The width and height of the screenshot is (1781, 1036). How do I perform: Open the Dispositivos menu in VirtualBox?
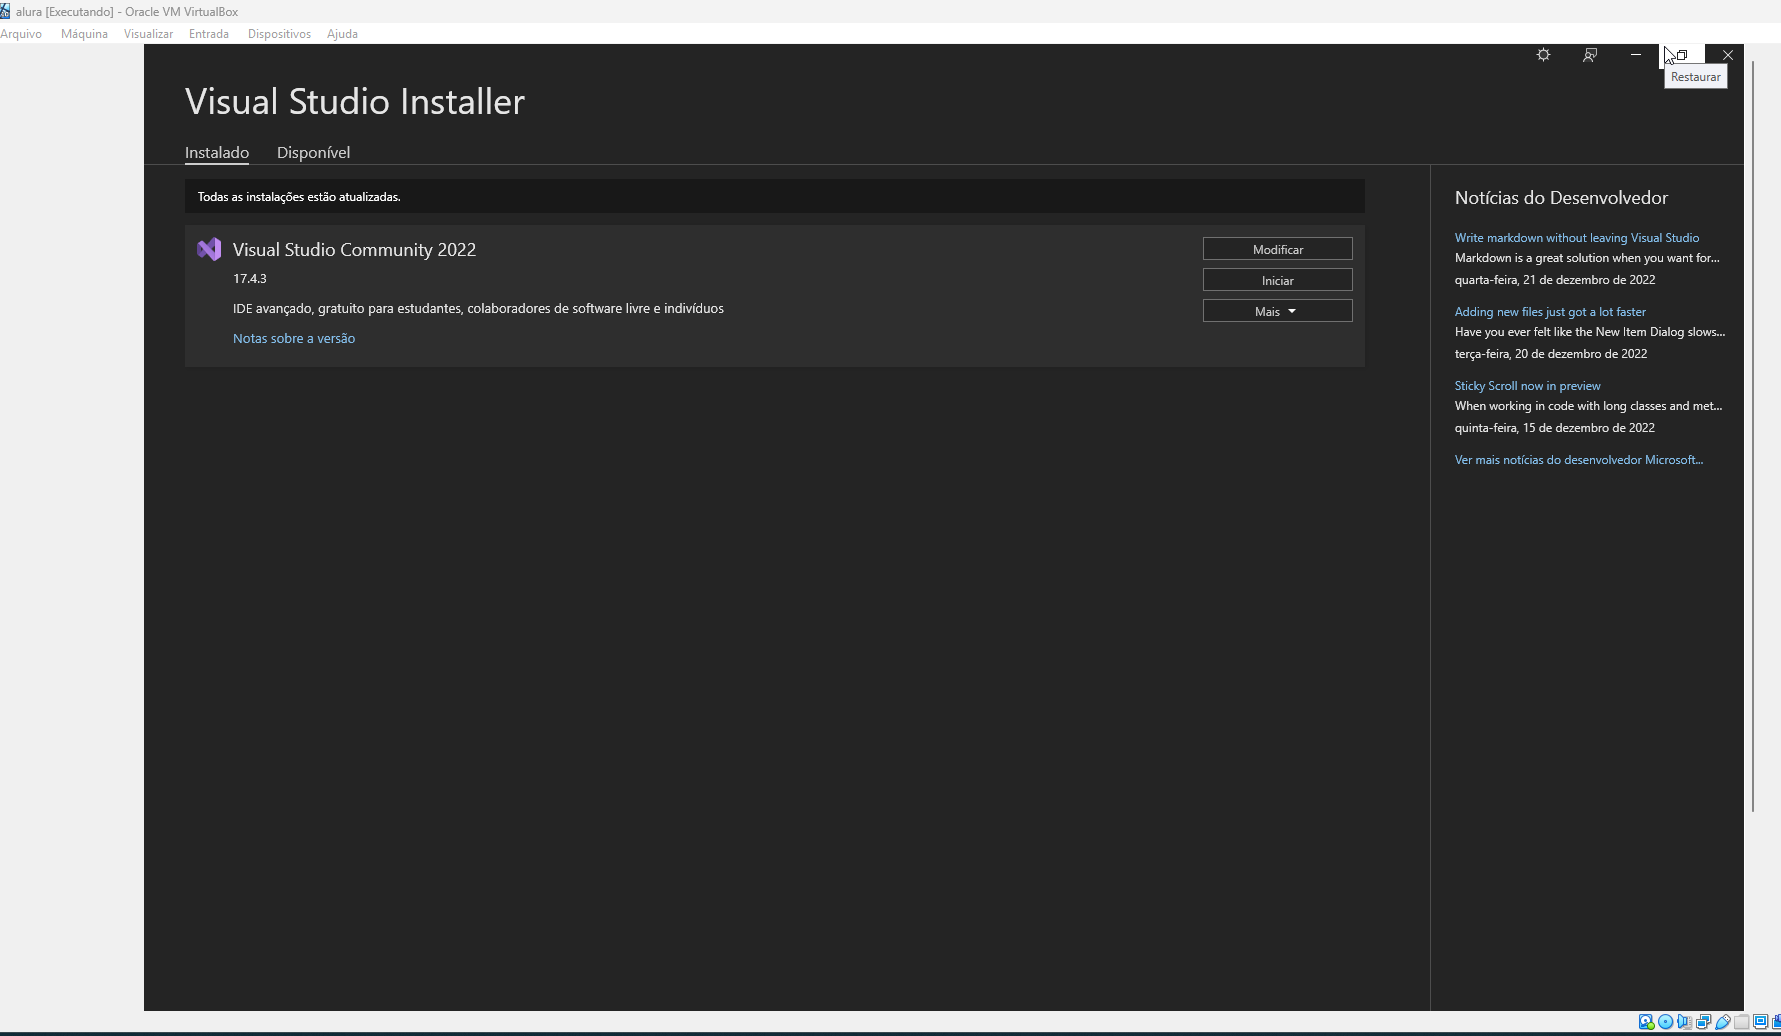[279, 34]
